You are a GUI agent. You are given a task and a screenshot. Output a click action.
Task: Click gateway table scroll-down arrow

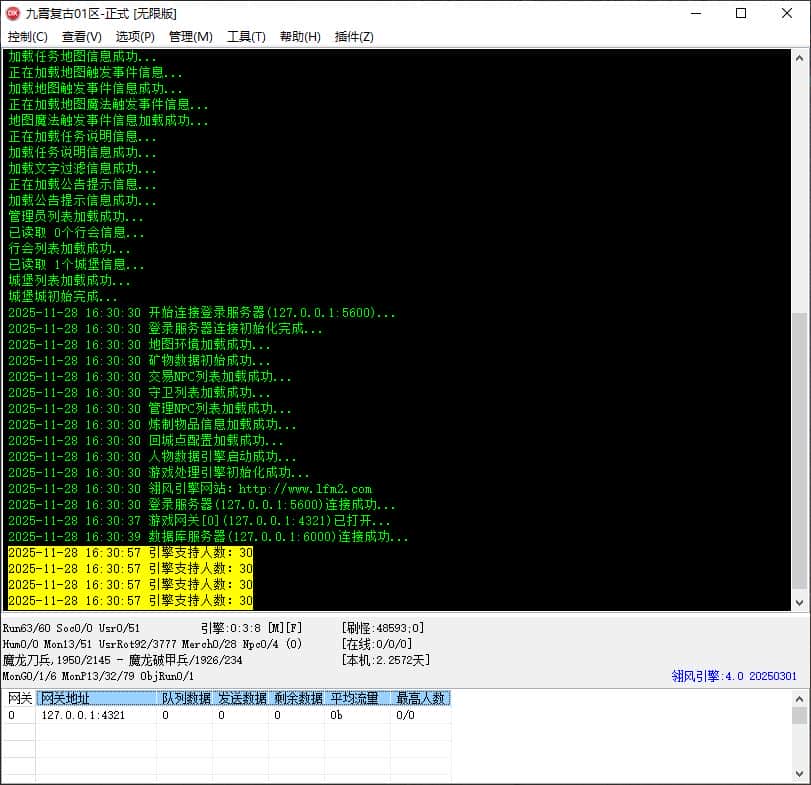click(x=799, y=774)
